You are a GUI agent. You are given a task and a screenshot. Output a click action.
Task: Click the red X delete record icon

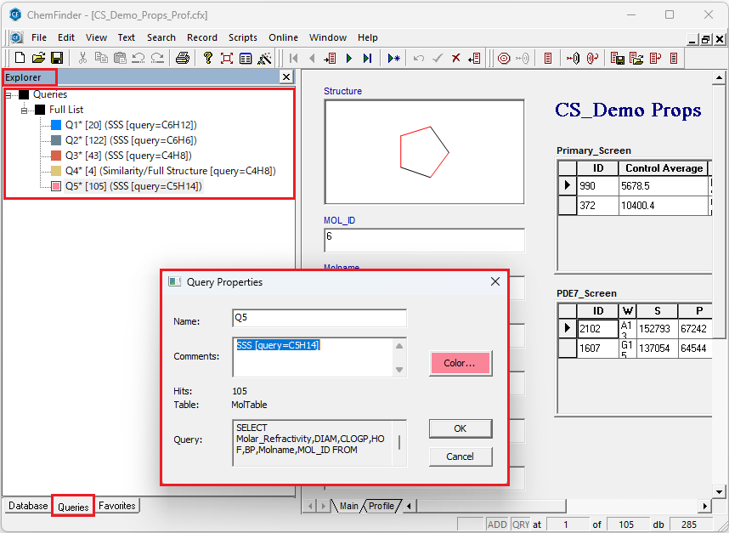(x=456, y=59)
